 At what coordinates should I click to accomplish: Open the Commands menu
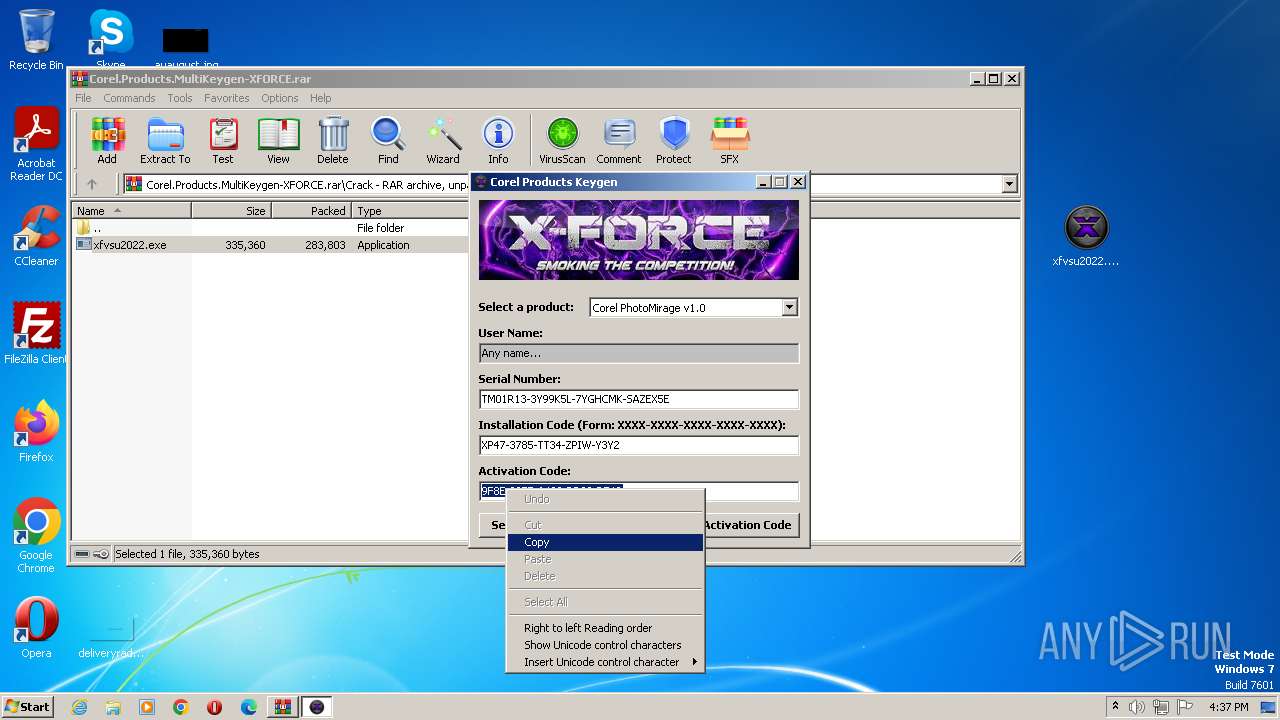[129, 98]
